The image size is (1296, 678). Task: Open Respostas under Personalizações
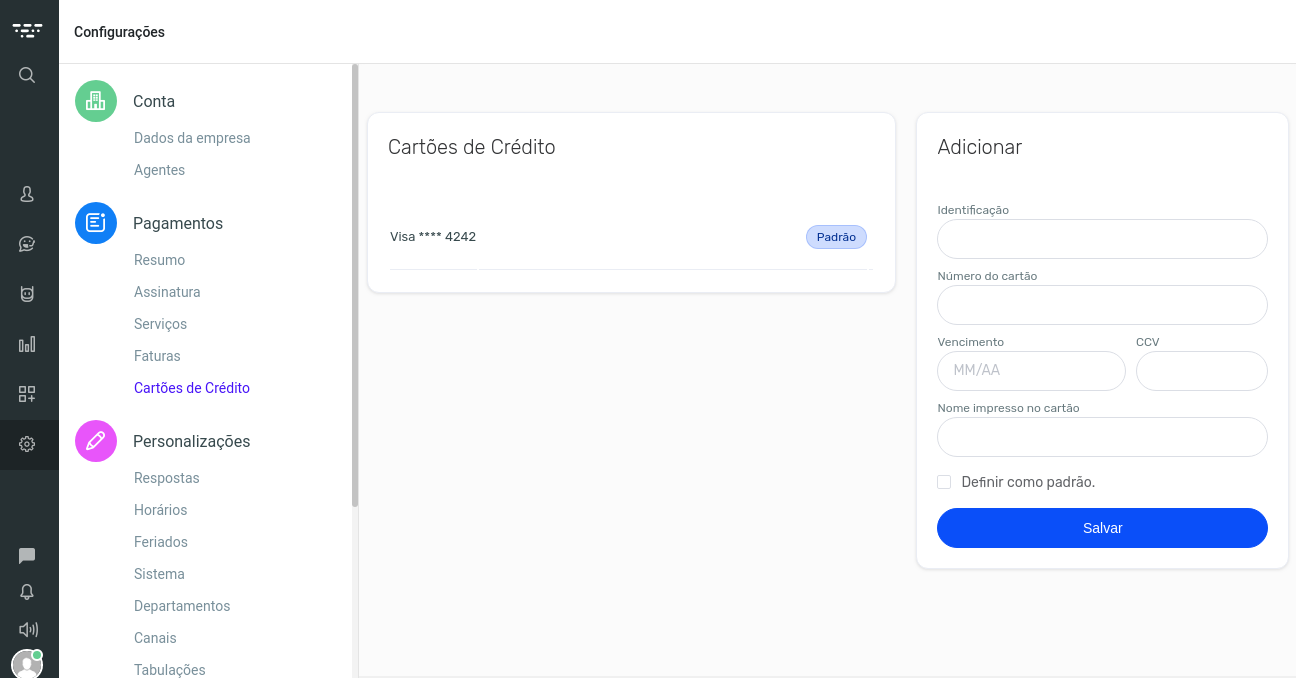coord(167,478)
